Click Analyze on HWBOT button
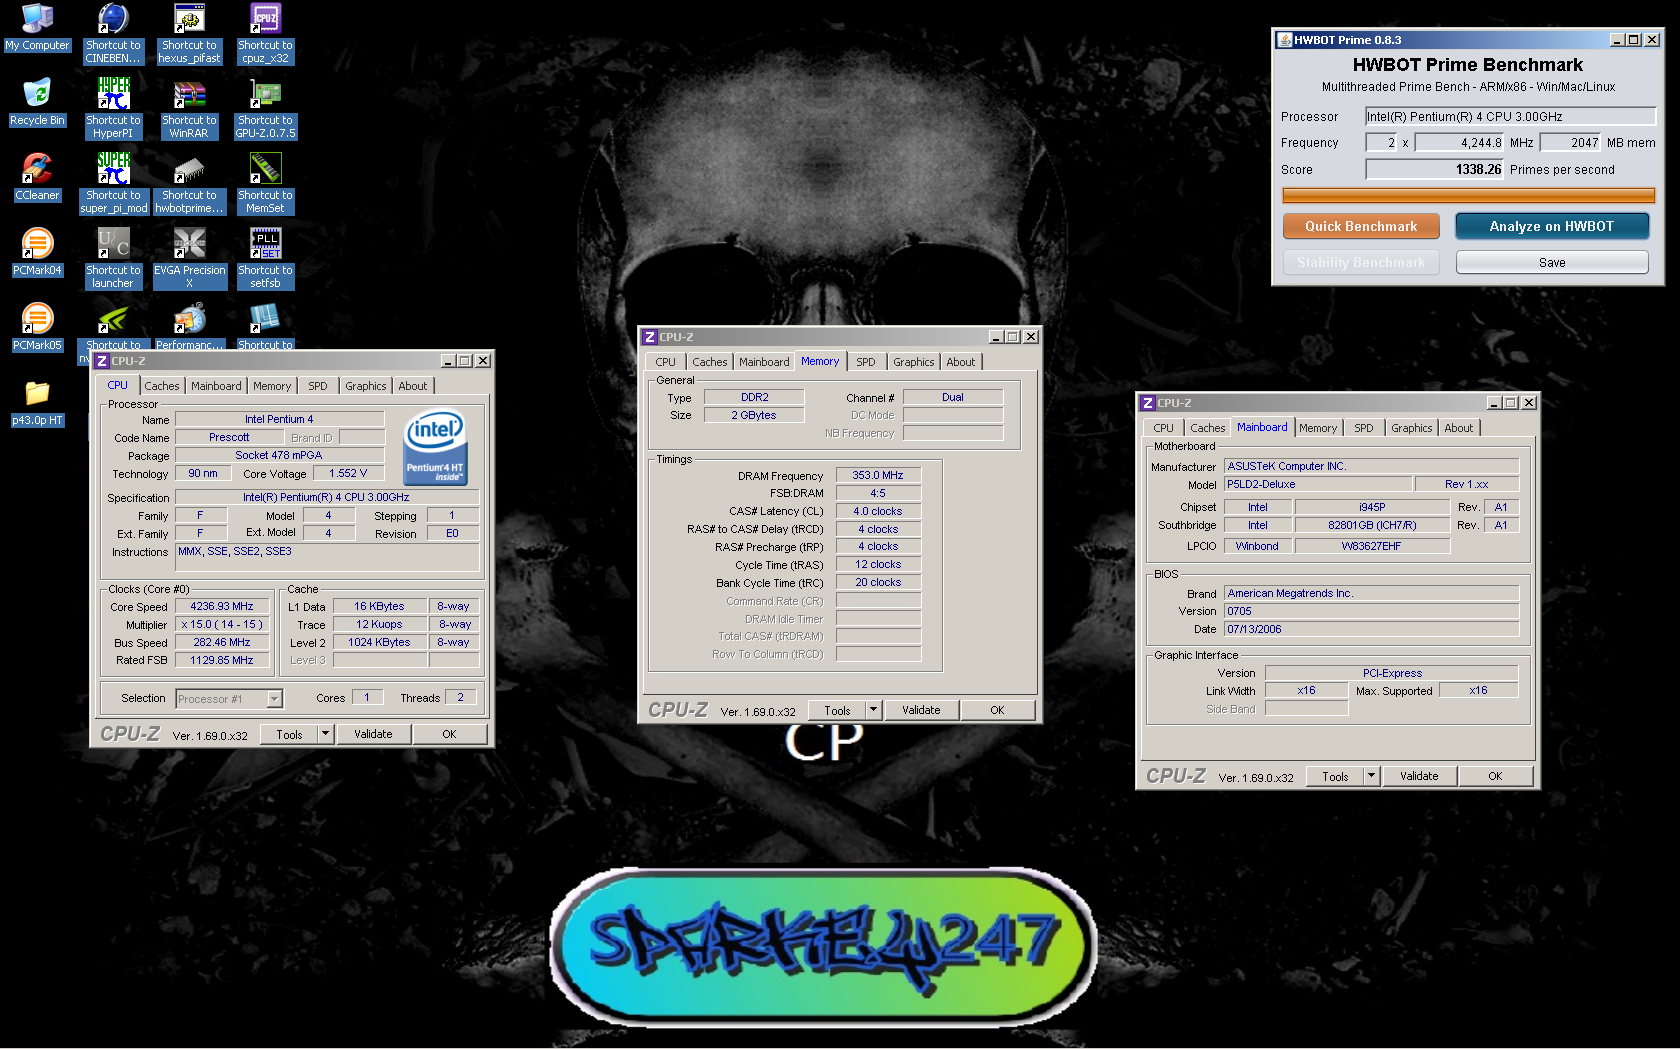1680x1050 pixels. pyautogui.click(x=1552, y=226)
